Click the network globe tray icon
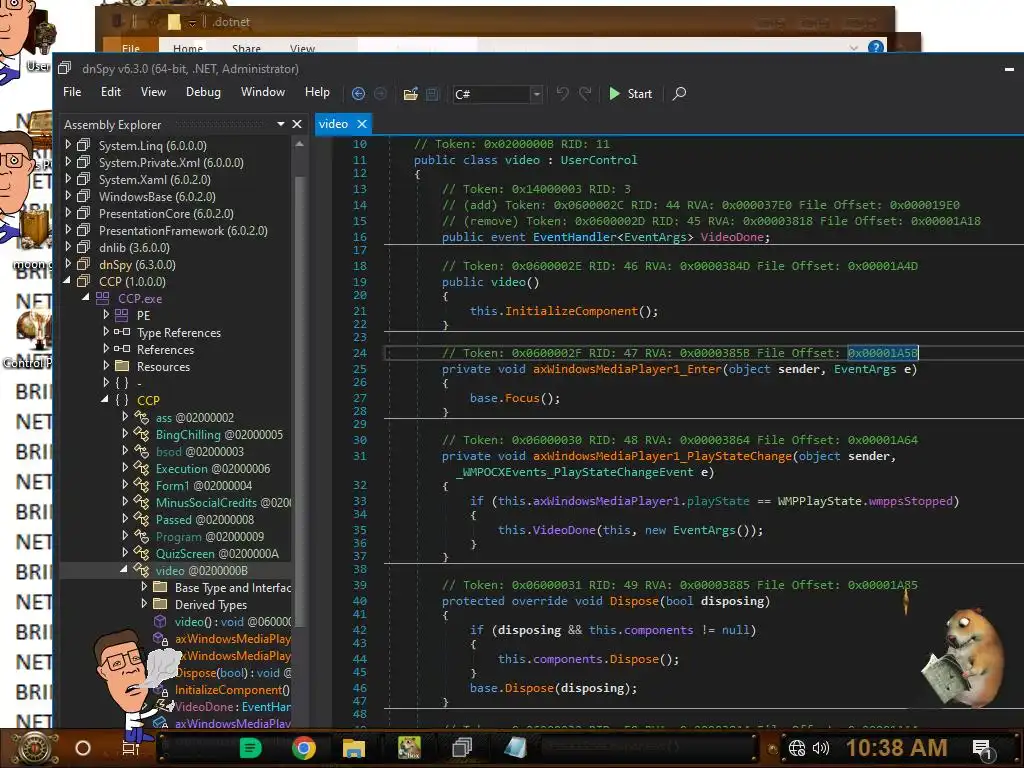 click(x=797, y=748)
